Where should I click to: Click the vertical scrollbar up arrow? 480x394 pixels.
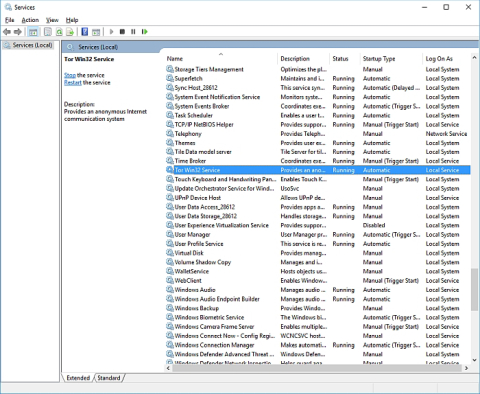click(474, 58)
